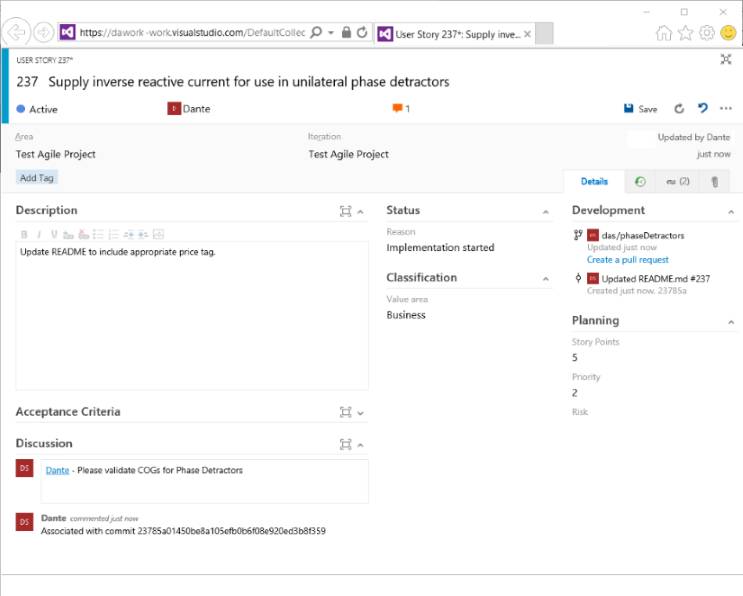This screenshot has width=743, height=596.
Task: Open a new blank browser tab
Action: coord(544,34)
